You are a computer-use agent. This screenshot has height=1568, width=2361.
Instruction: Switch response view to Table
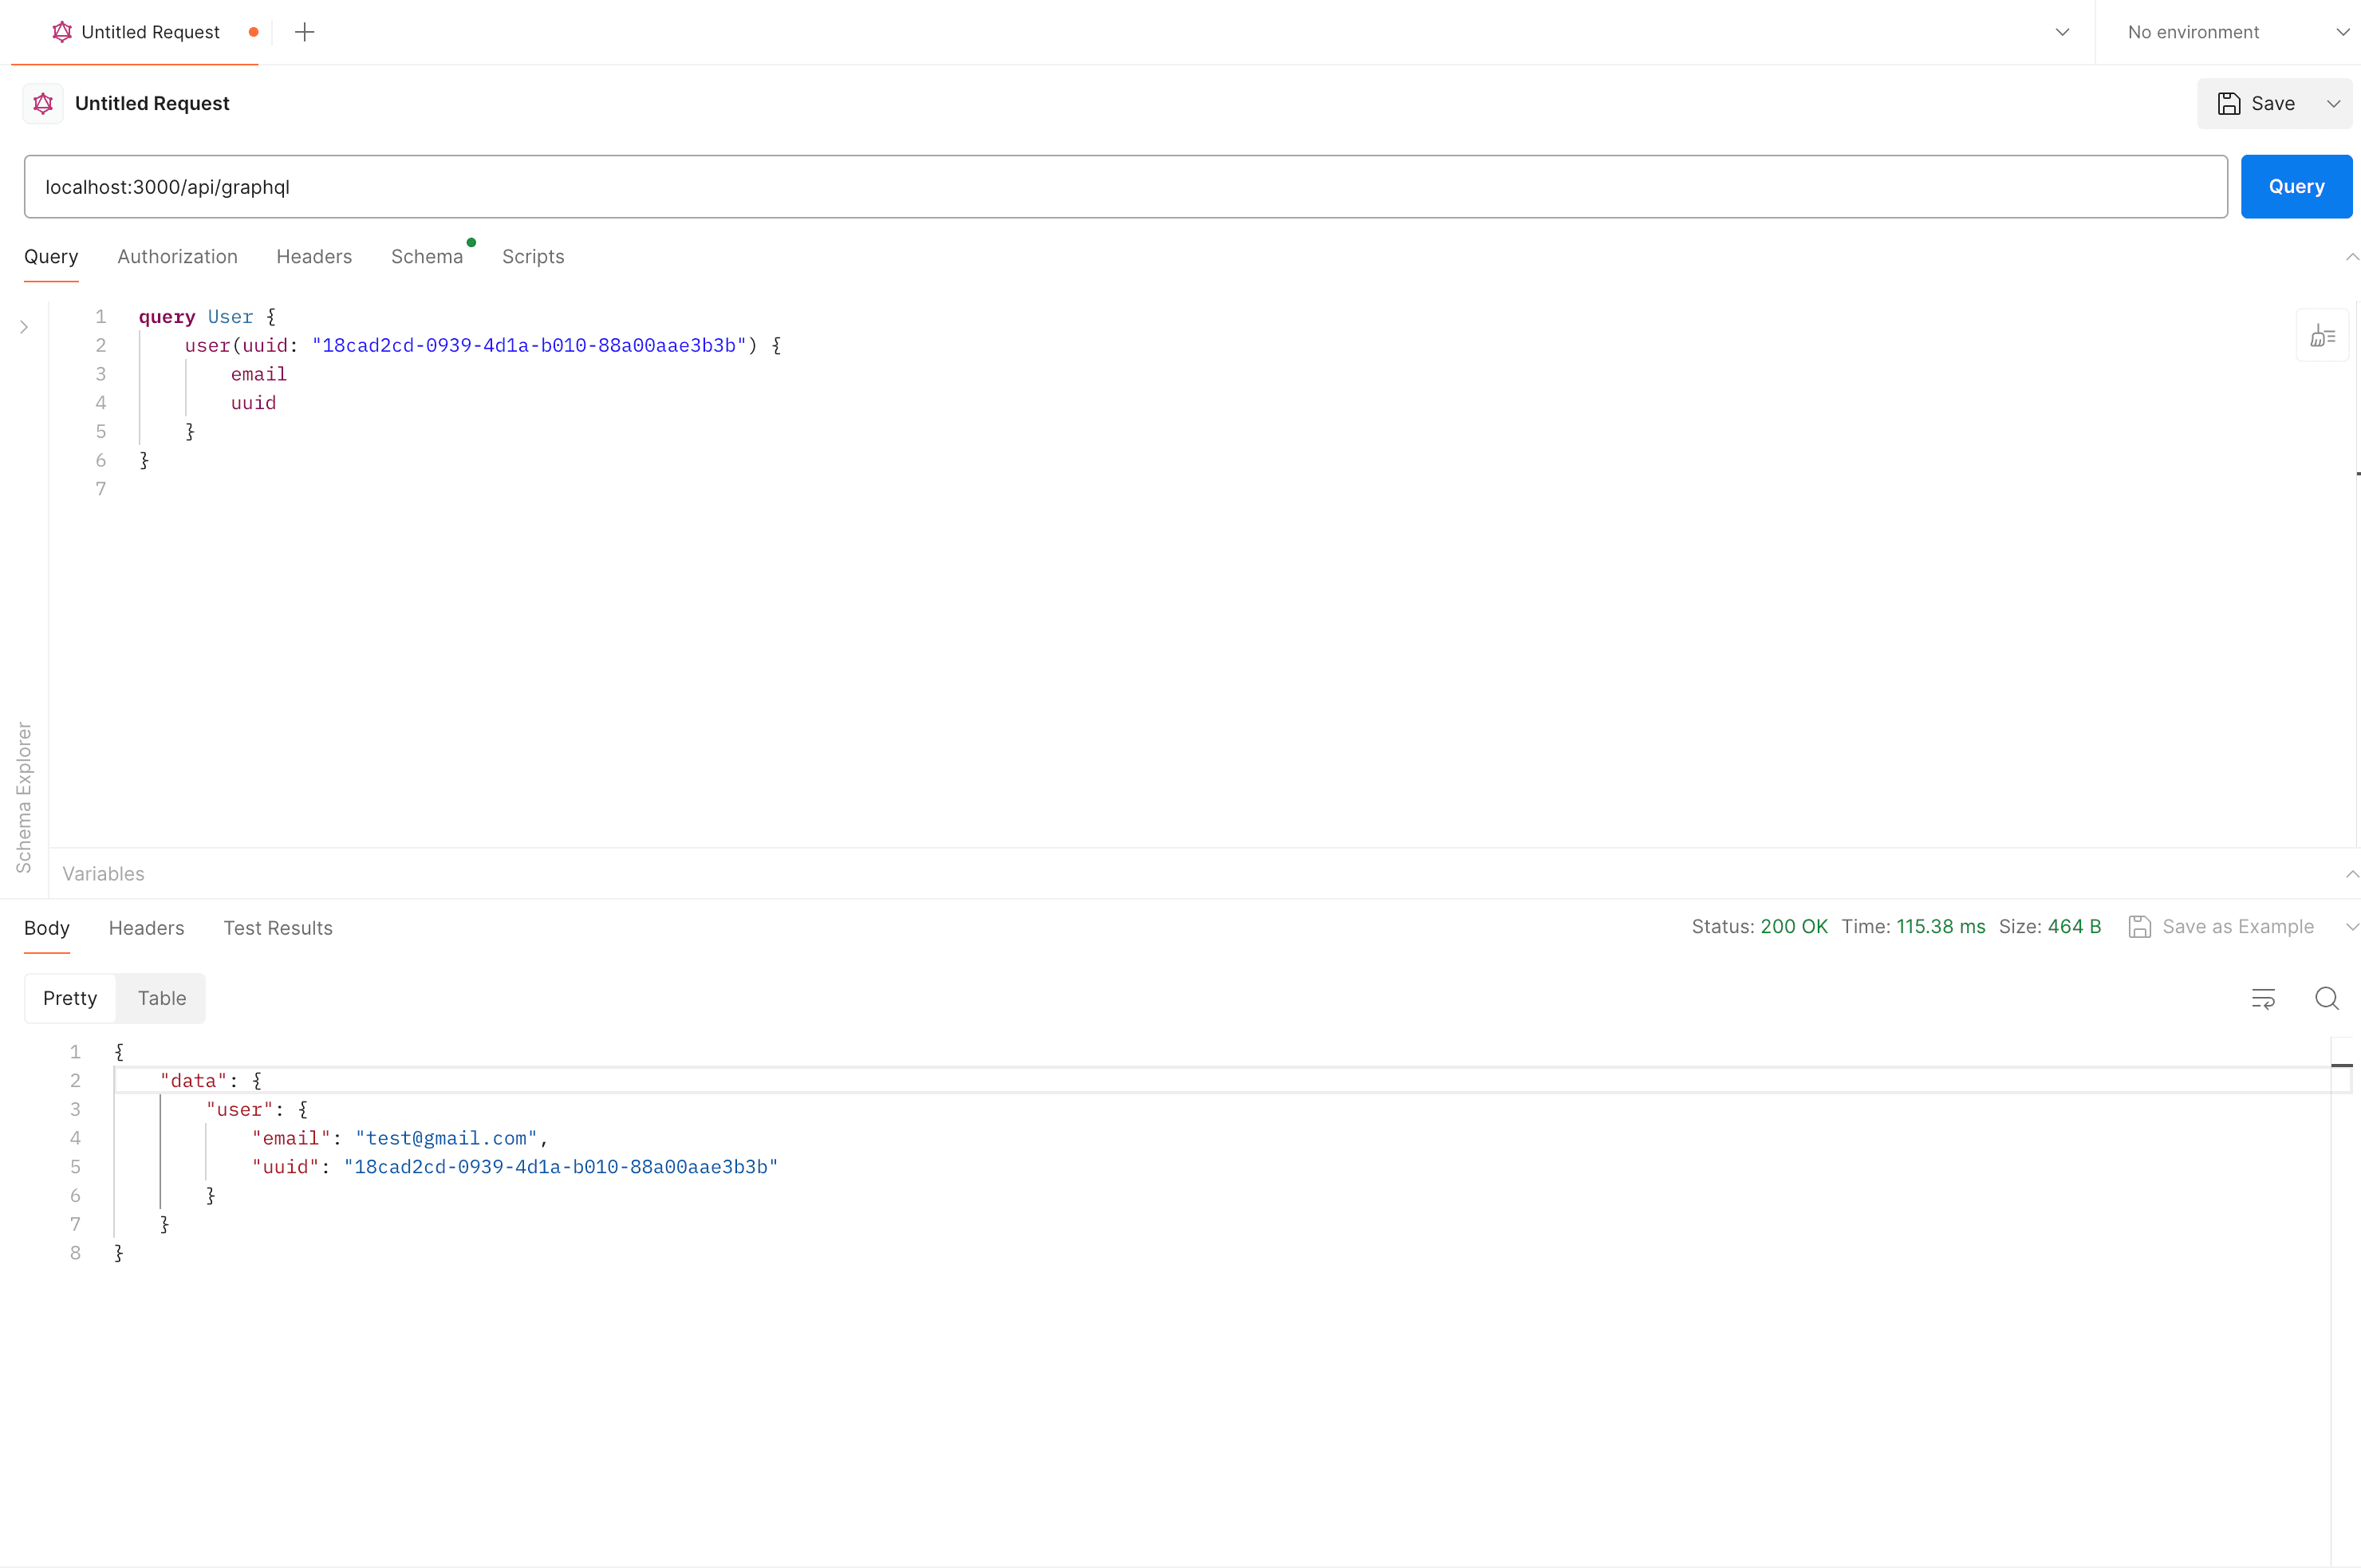click(161, 998)
